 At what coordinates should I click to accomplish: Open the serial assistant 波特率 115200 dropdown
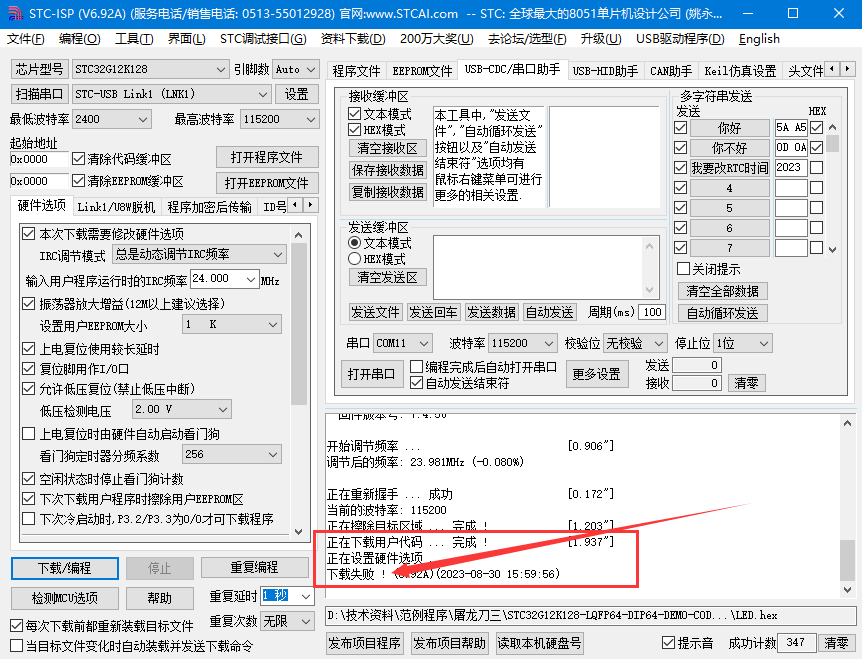[x=549, y=344]
